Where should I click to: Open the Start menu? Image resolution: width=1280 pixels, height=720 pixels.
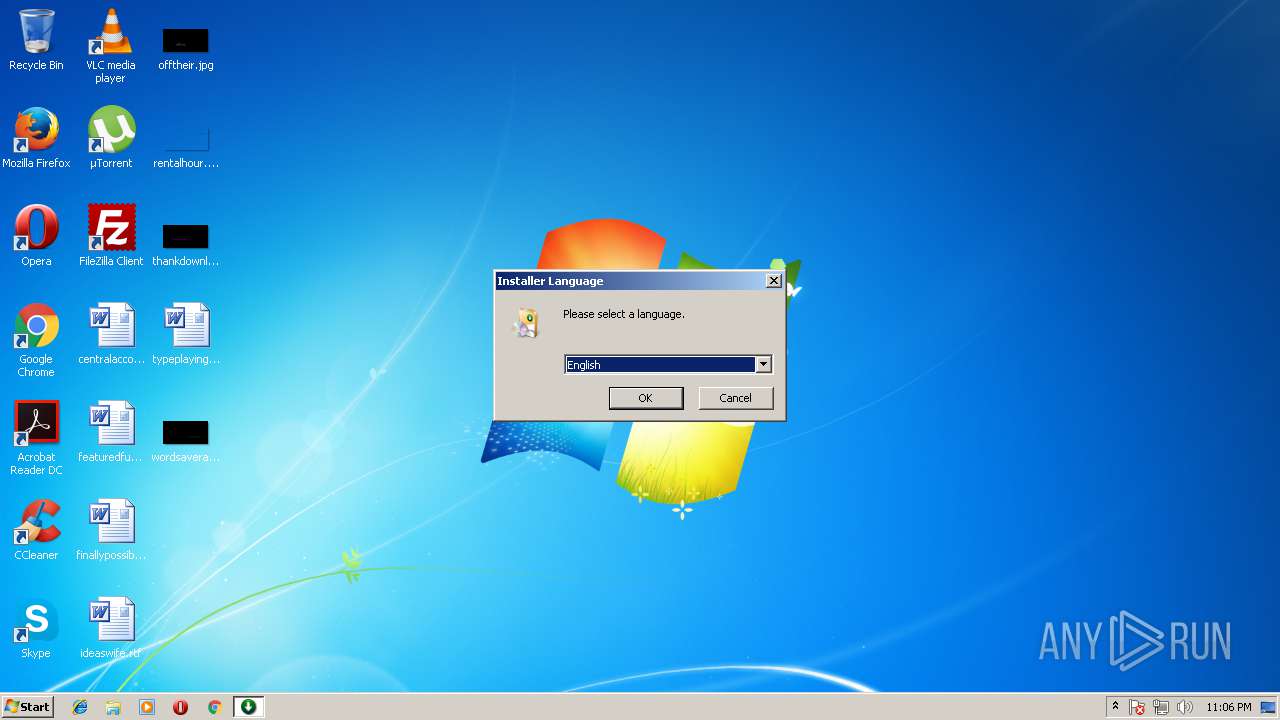click(x=27, y=707)
